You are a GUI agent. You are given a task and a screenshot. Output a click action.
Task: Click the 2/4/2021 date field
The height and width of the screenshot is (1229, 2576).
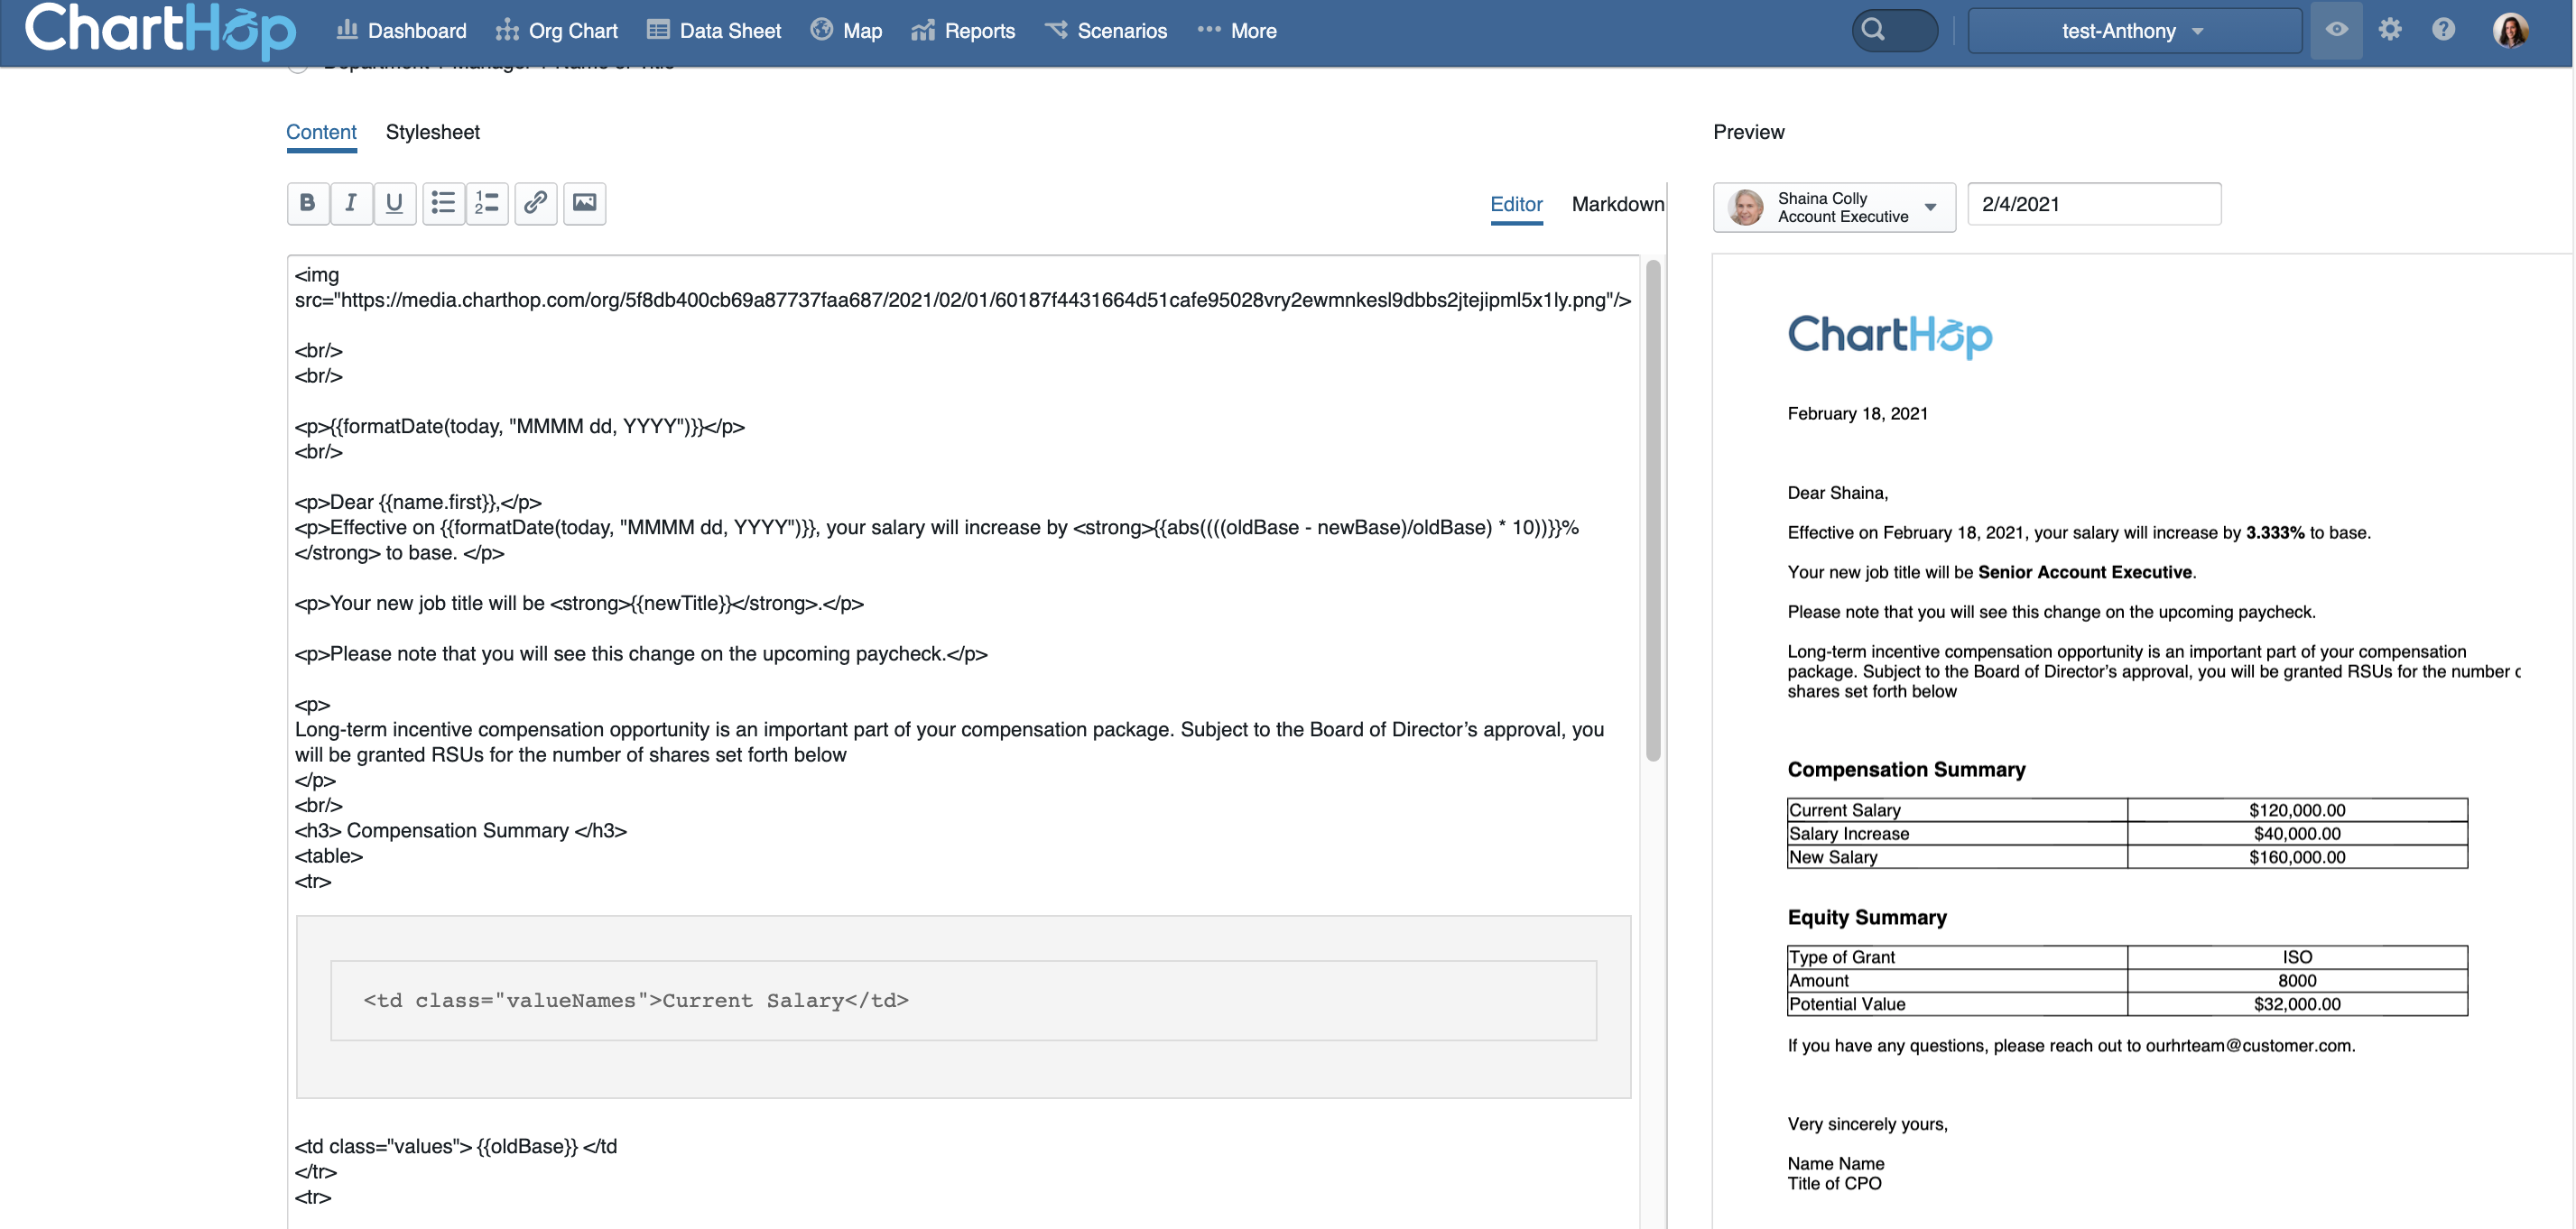click(2094, 204)
